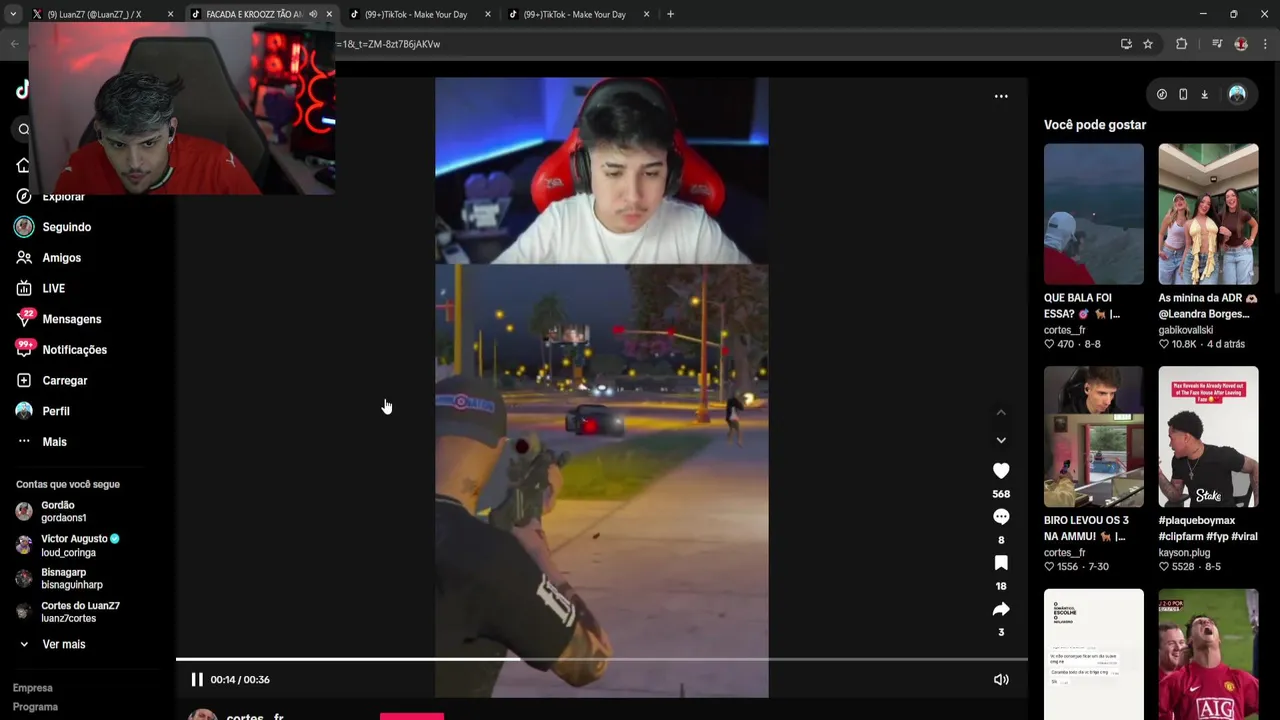Viewport: 1280px width, 720px height.
Task: Click the Você pode gostar heading
Action: point(1095,125)
